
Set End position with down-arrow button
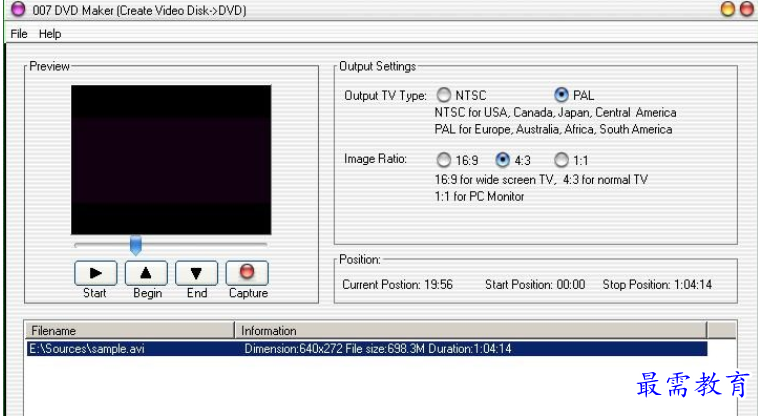click(x=196, y=273)
